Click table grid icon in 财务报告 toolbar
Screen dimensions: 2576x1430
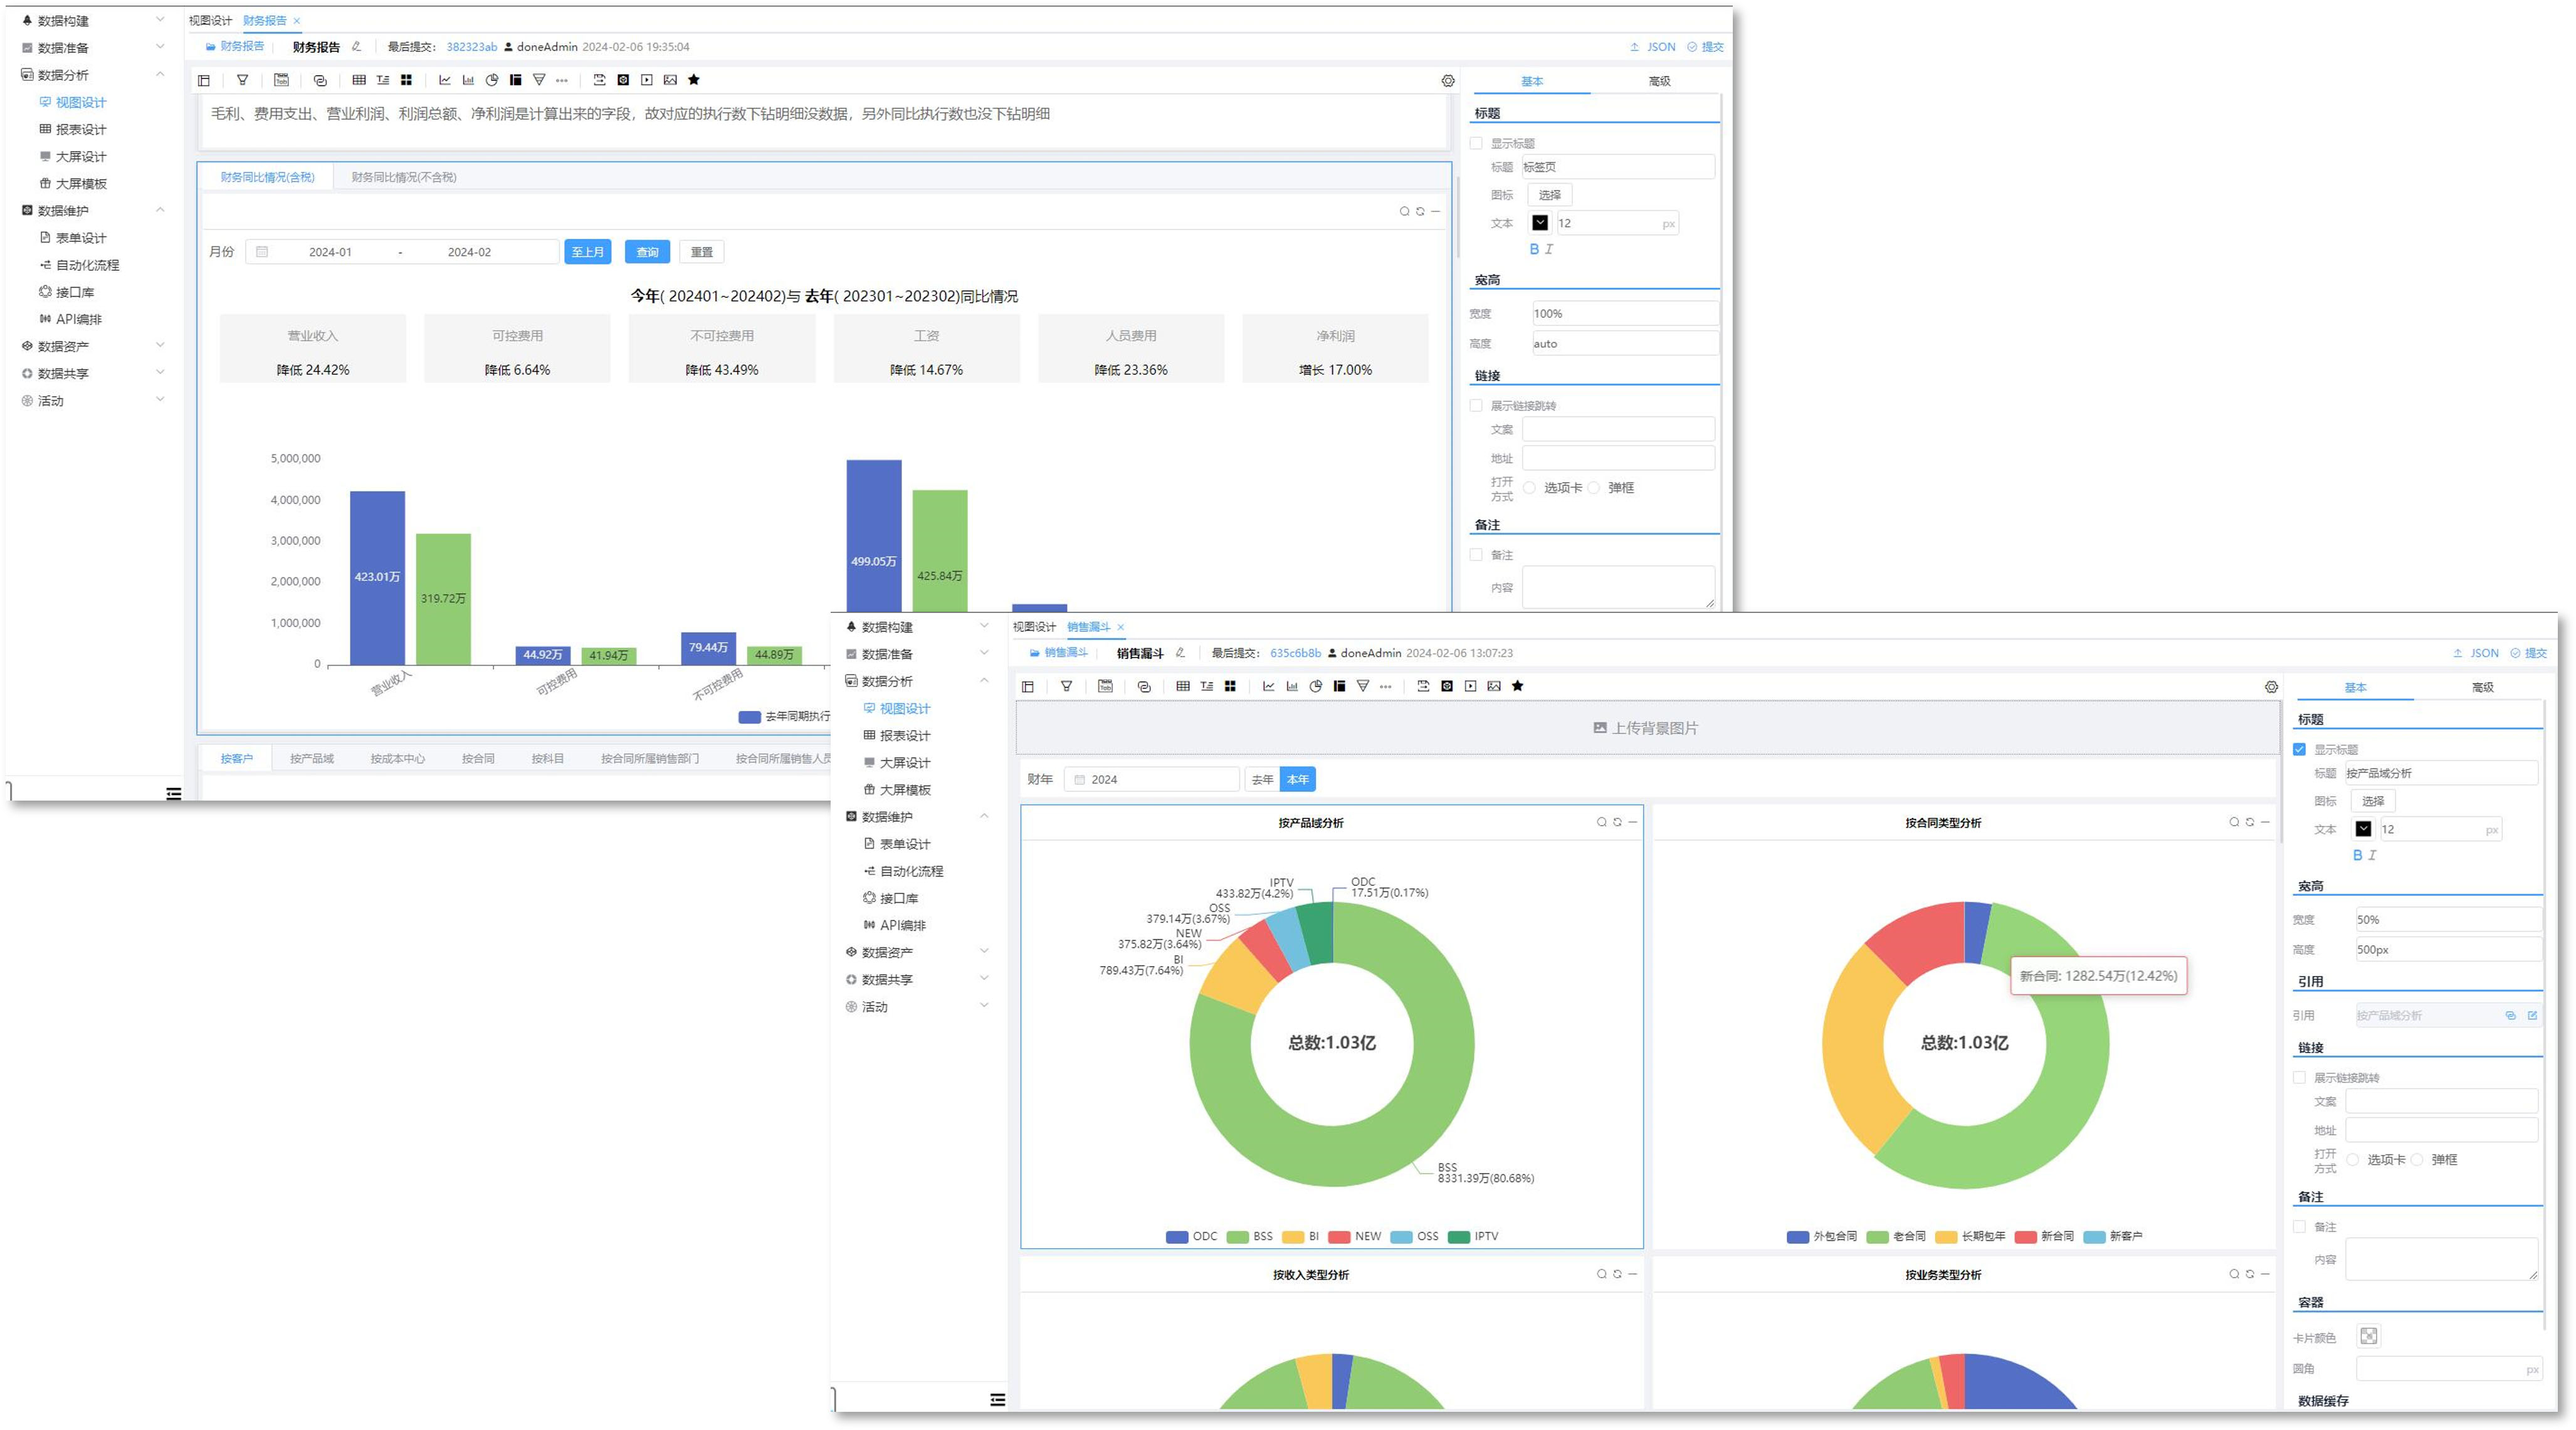359,80
